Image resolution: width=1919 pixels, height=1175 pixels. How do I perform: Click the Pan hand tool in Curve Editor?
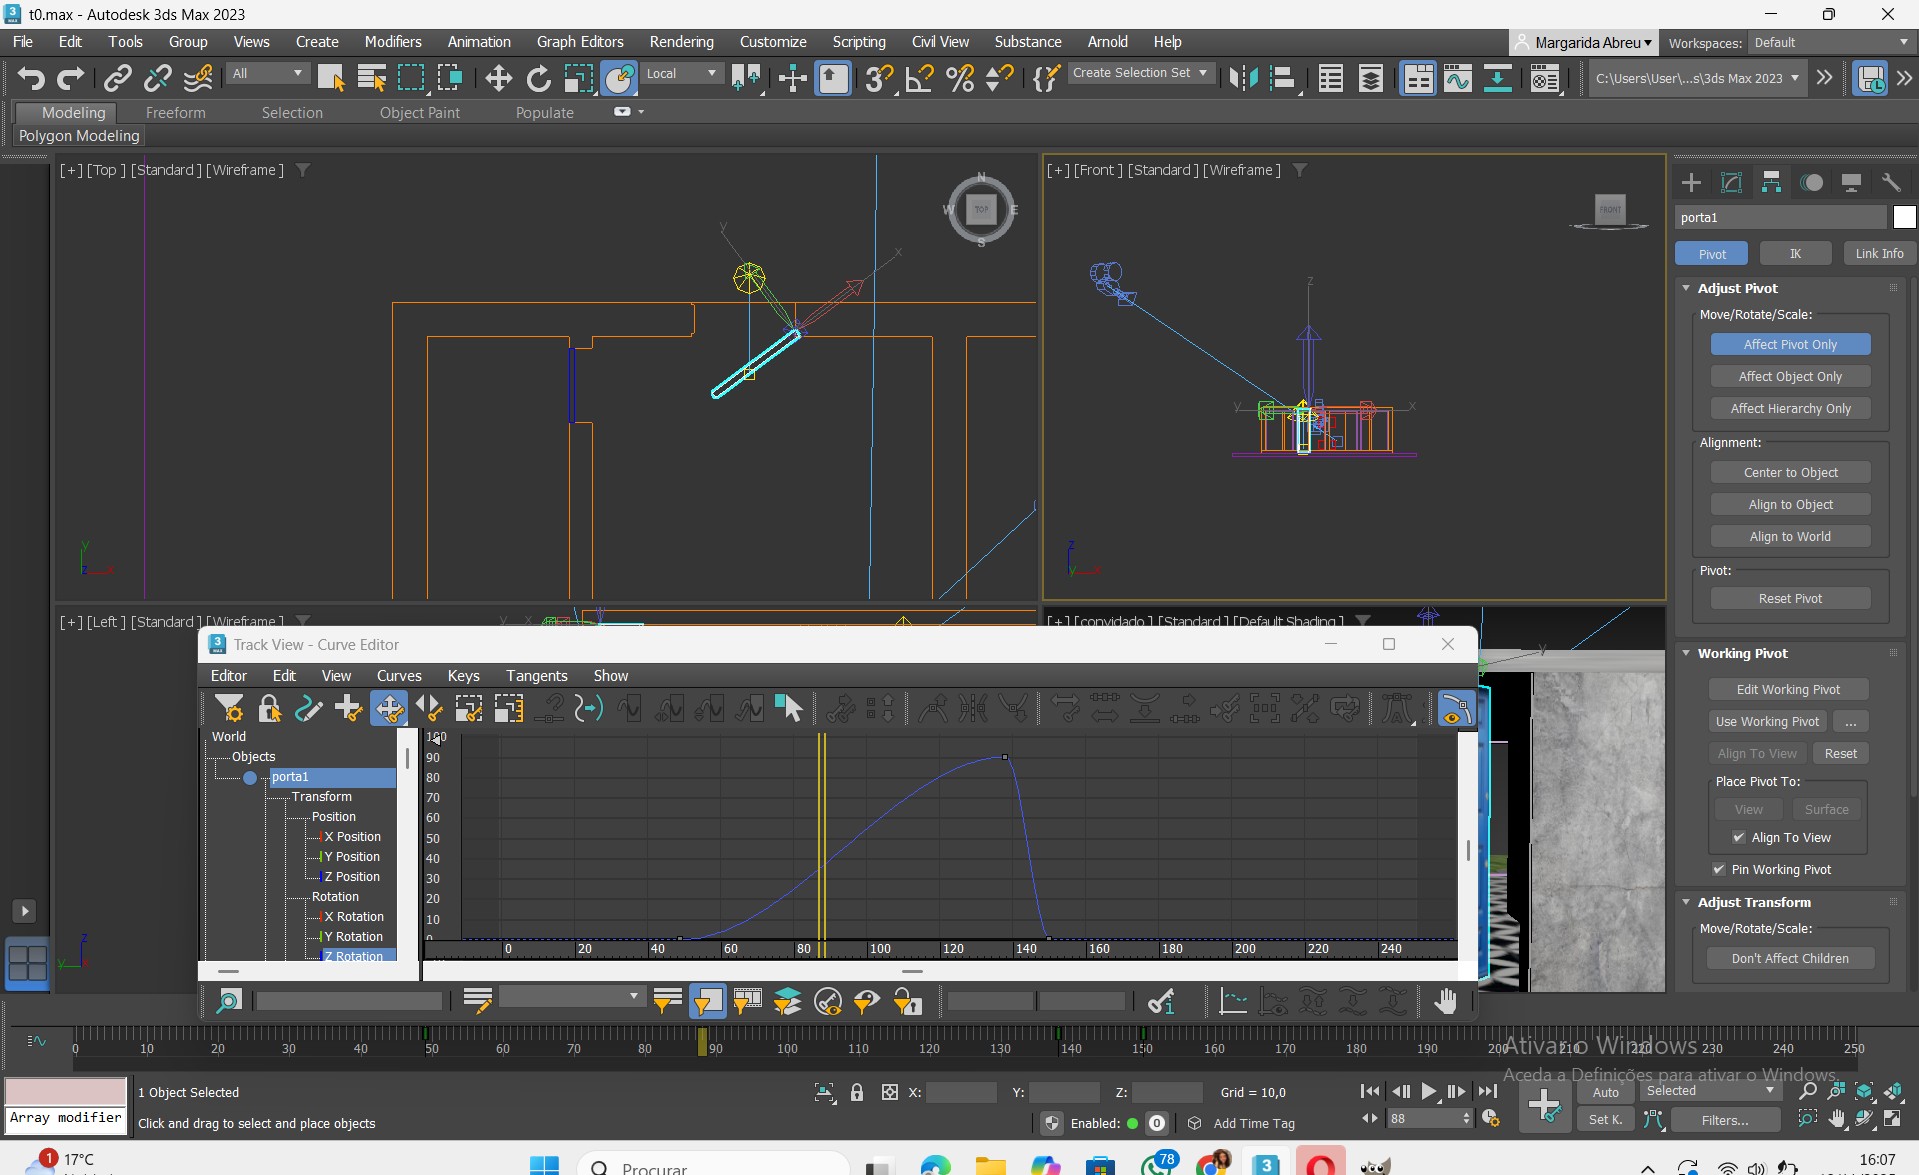point(1445,1001)
